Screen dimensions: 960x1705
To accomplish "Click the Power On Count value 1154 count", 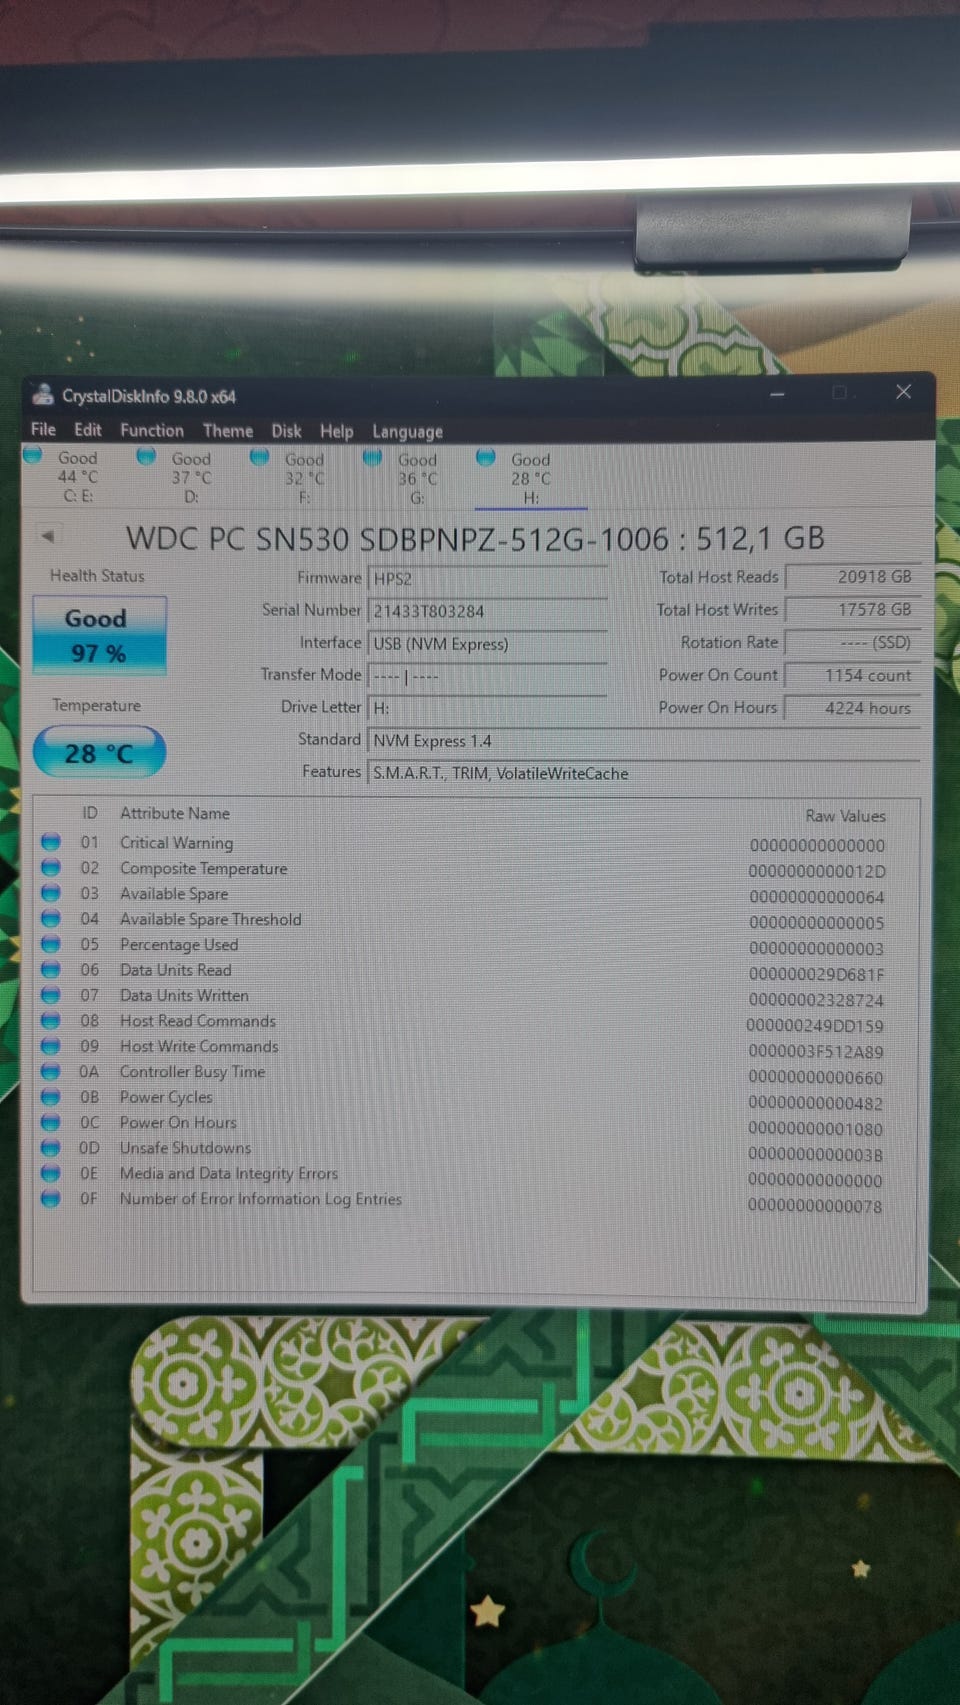I will 853,675.
